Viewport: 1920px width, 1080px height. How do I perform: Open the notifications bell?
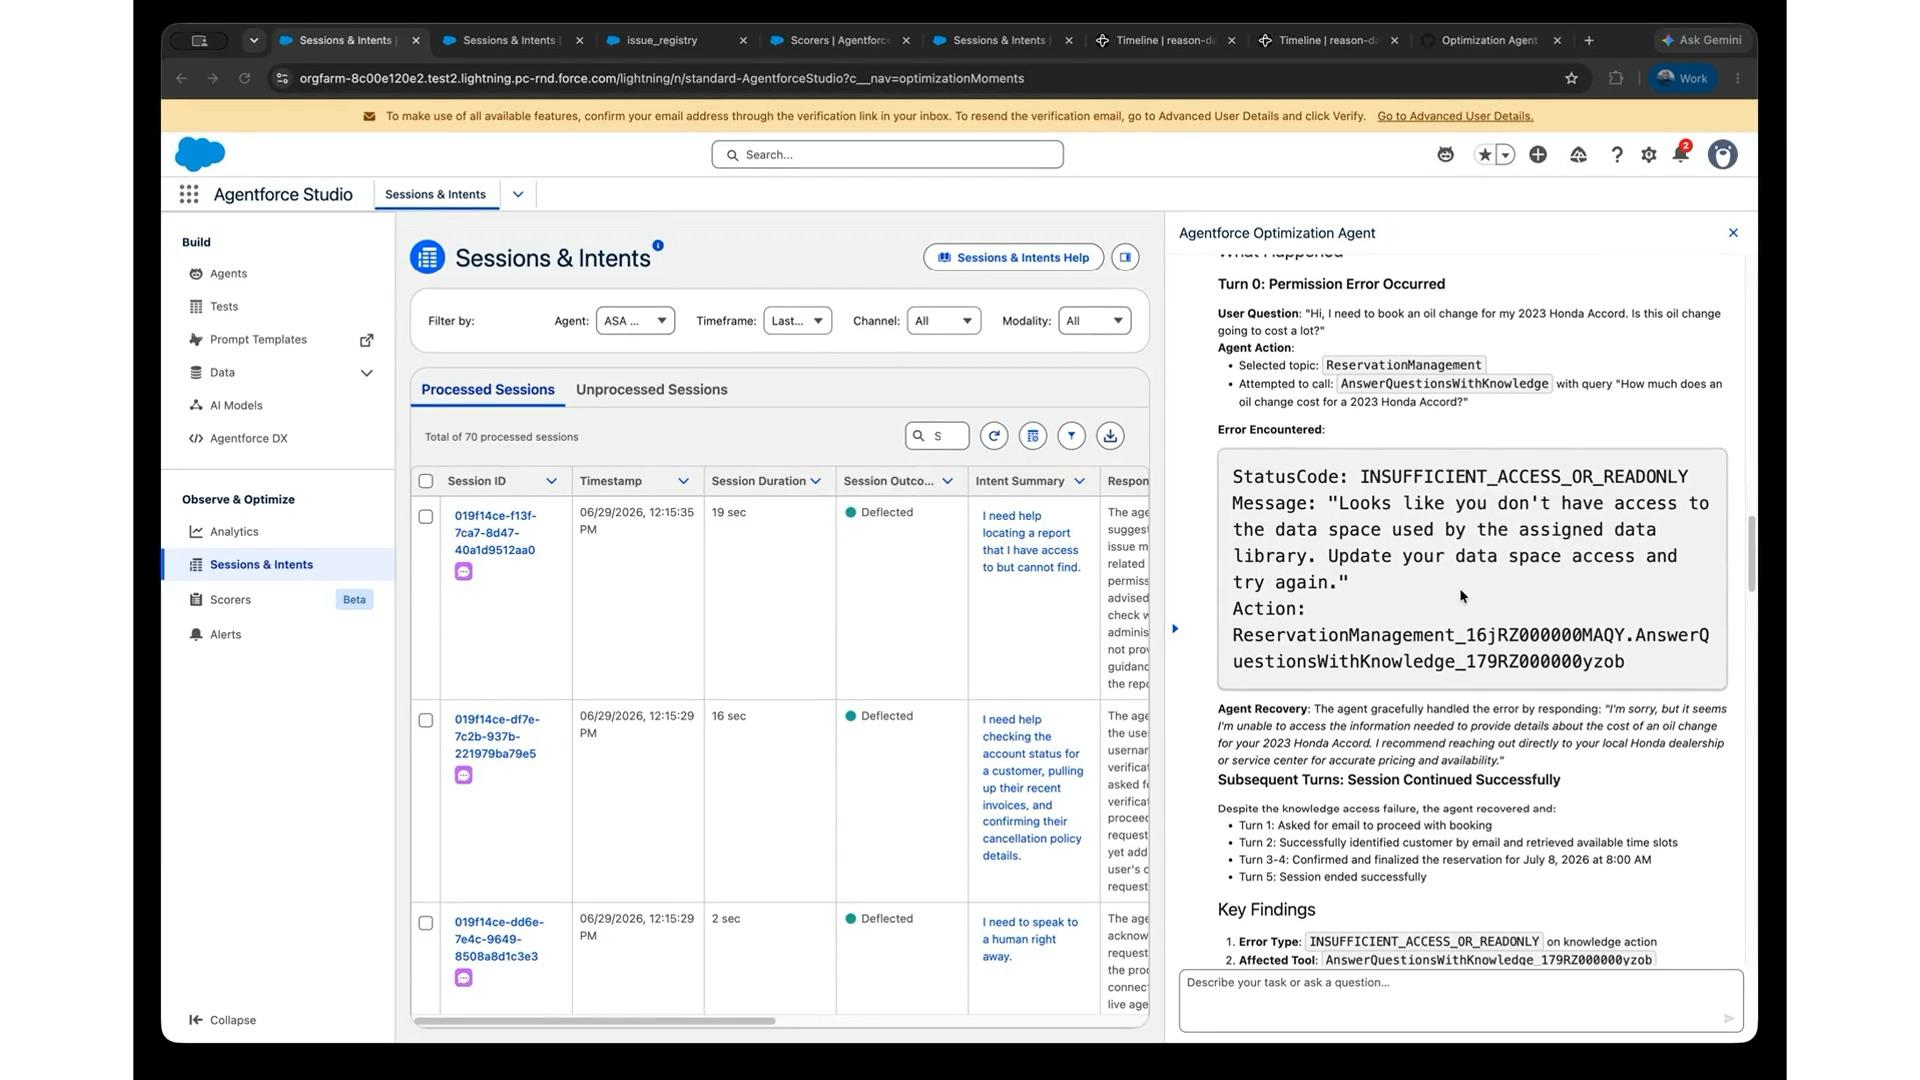(x=1681, y=154)
